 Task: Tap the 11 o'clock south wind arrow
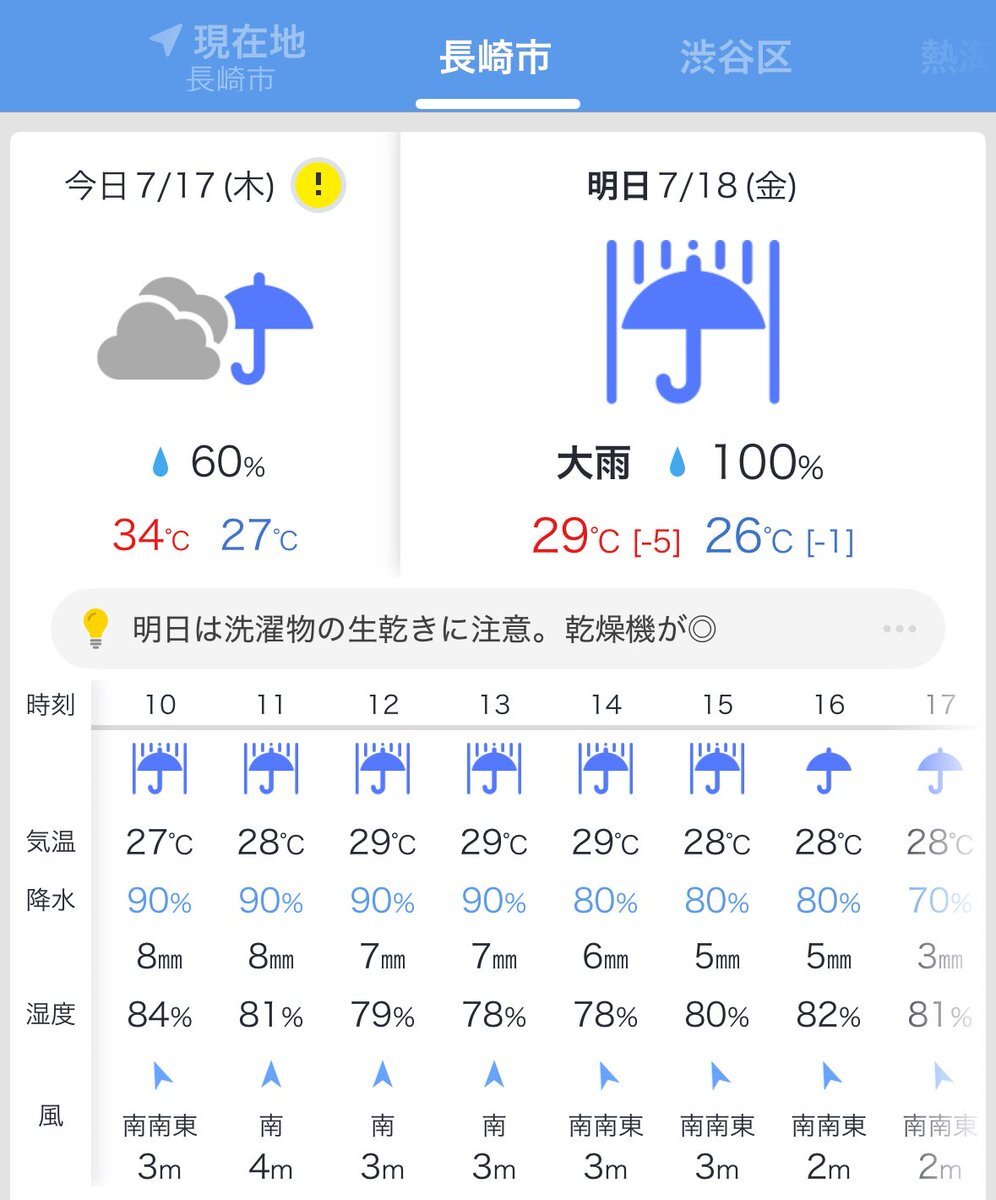pyautogui.click(x=271, y=1075)
